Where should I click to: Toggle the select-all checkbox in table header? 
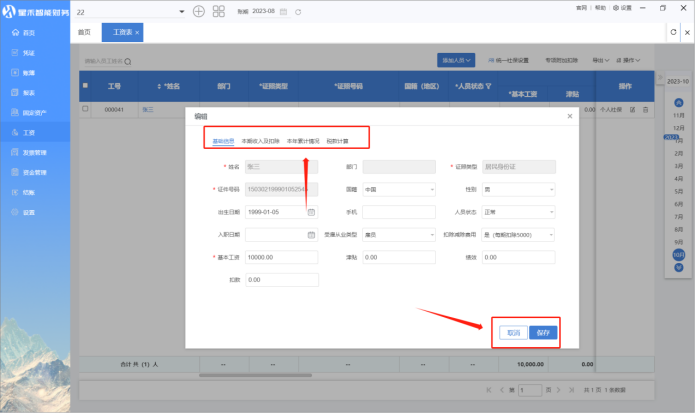pyautogui.click(x=85, y=87)
